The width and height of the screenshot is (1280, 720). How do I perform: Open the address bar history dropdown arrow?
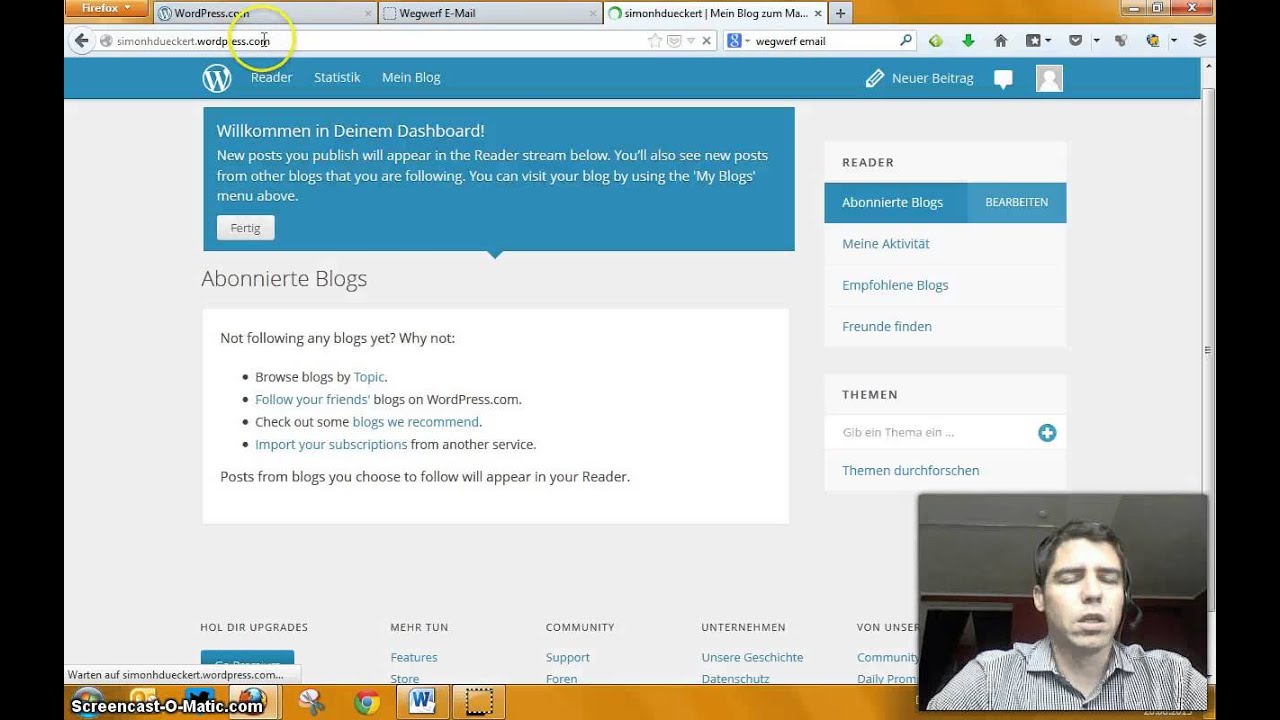[690, 41]
